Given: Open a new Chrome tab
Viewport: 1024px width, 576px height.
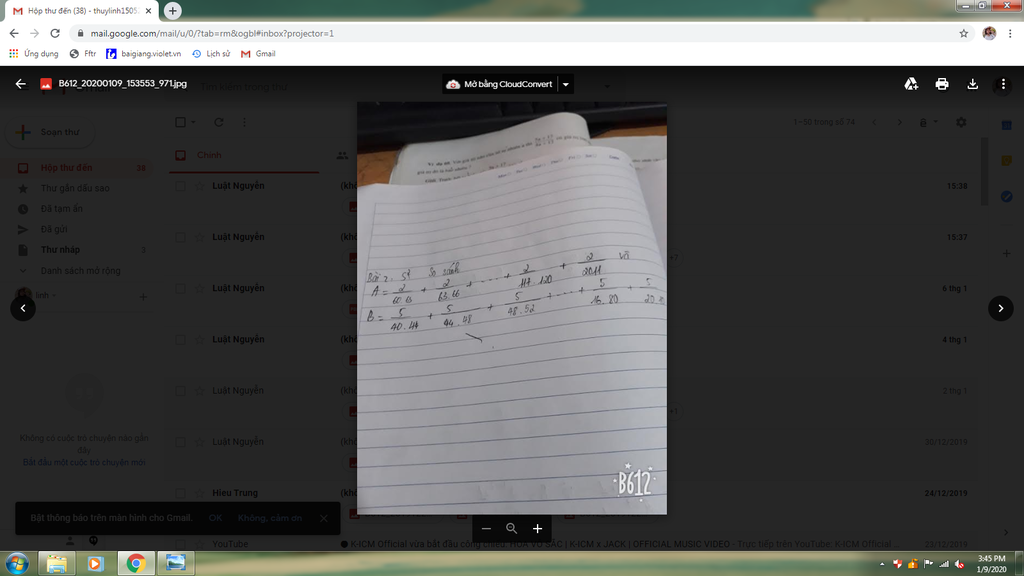Looking at the screenshot, I should click(x=172, y=10).
